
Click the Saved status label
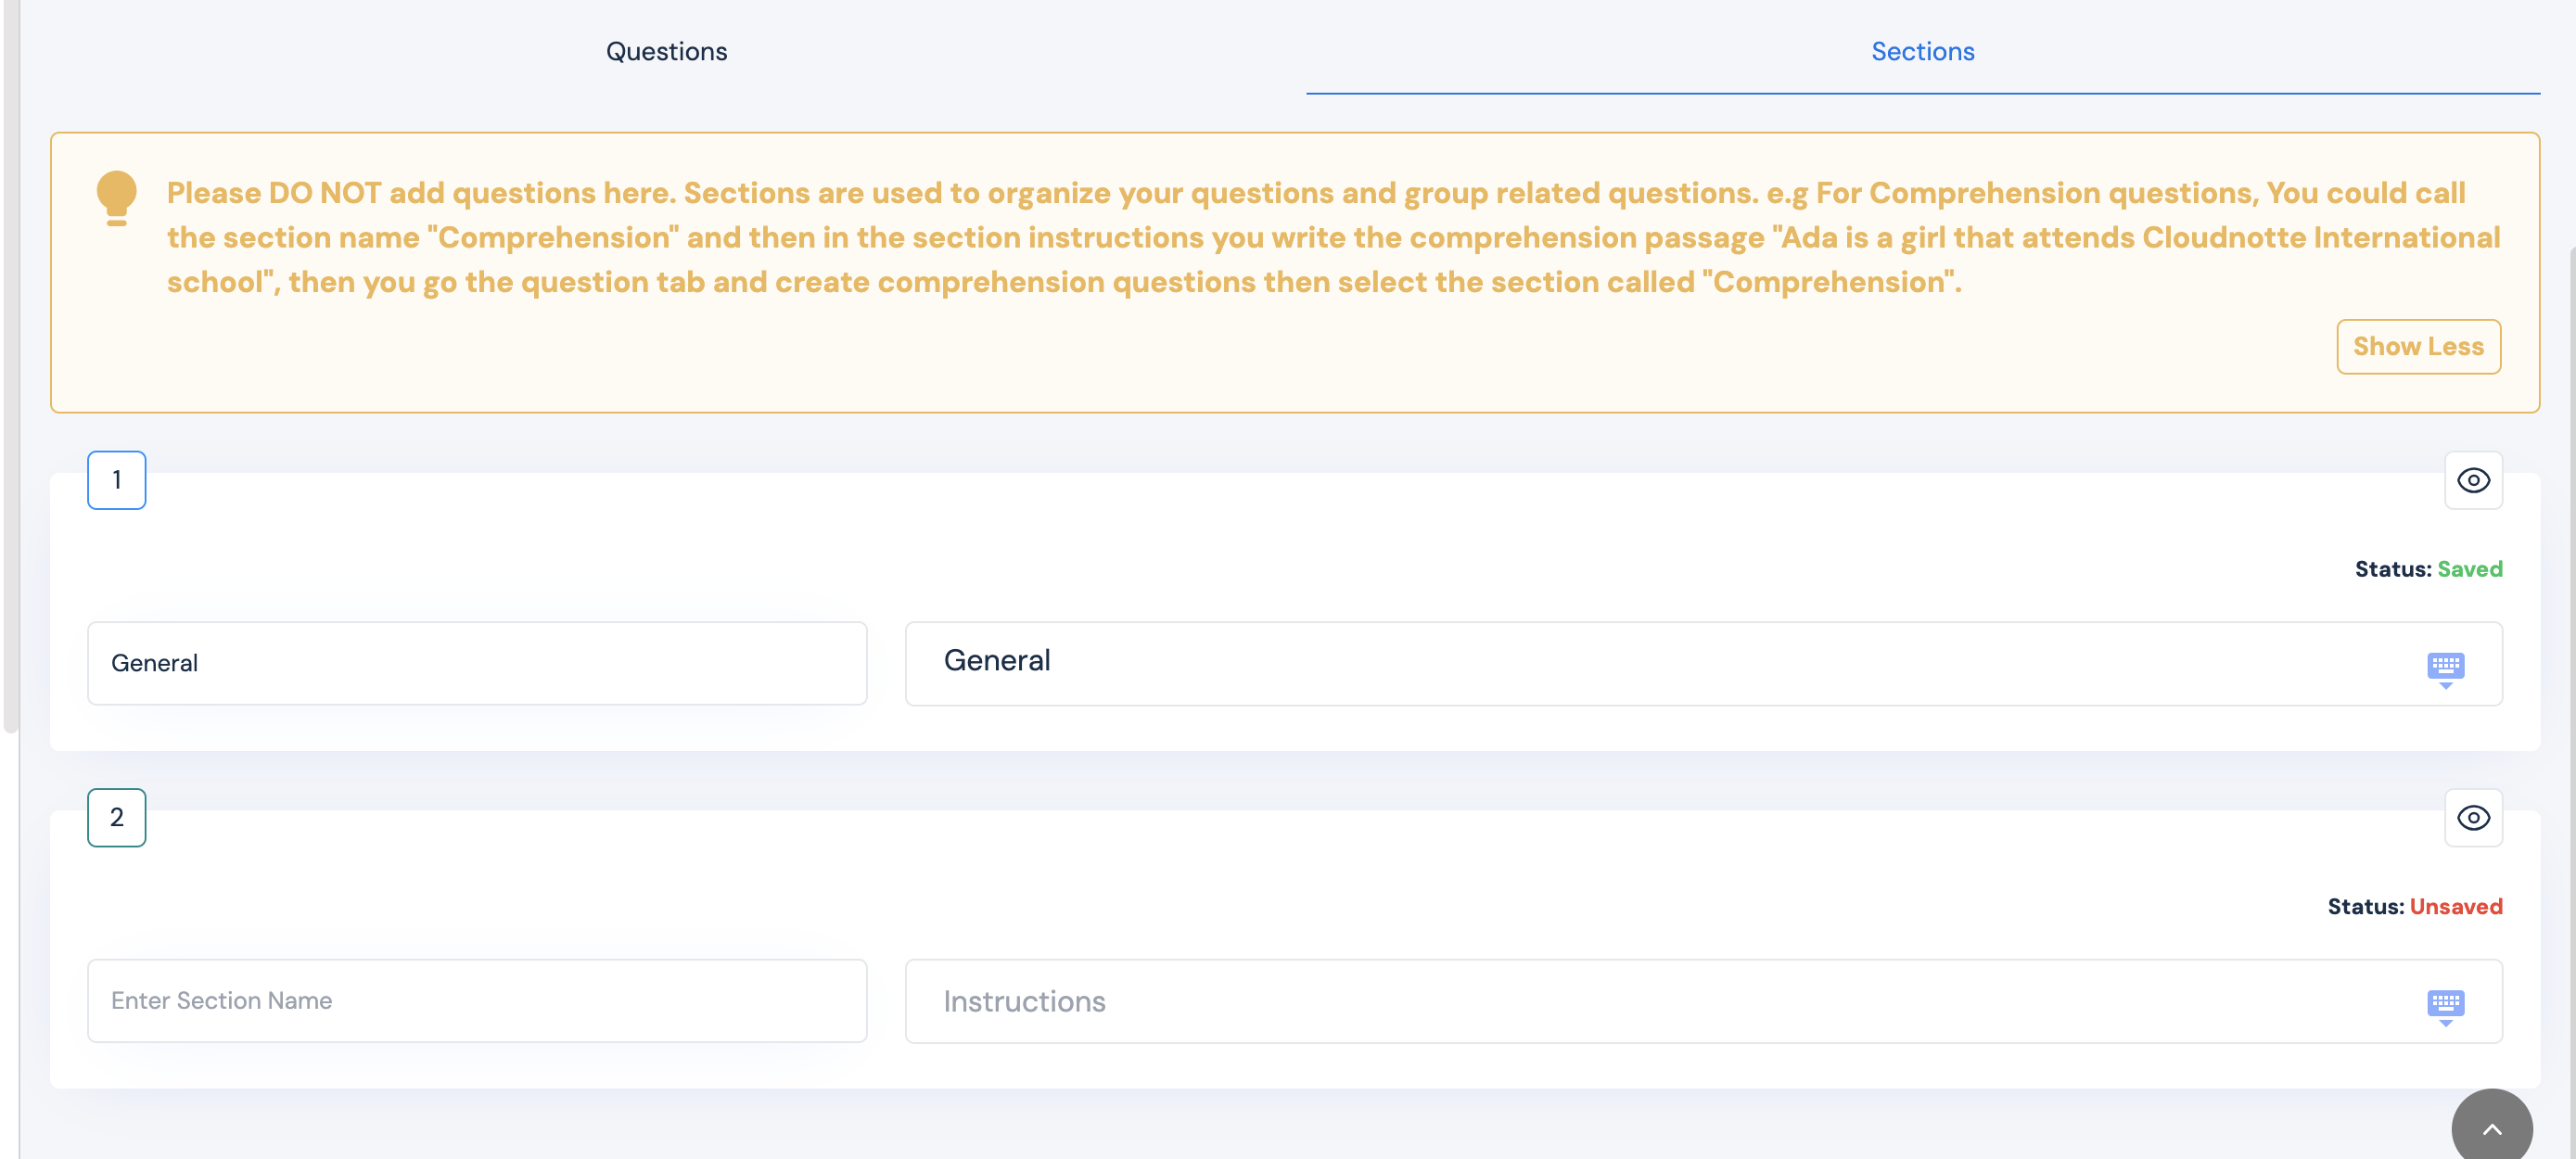click(x=2468, y=569)
